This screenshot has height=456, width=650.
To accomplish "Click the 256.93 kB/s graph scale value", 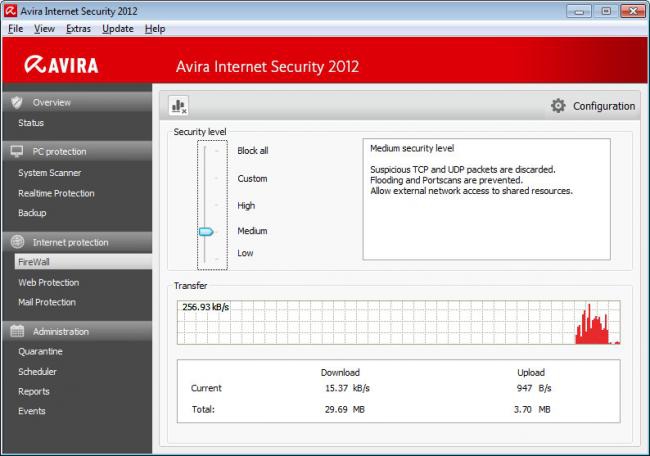I will [206, 307].
